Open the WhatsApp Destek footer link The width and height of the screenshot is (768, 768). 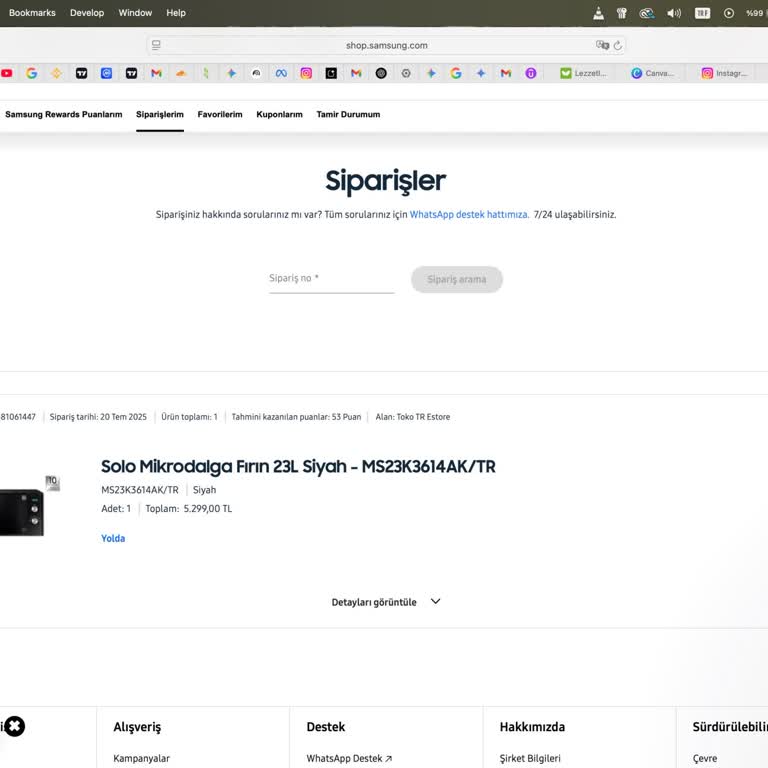(349, 758)
